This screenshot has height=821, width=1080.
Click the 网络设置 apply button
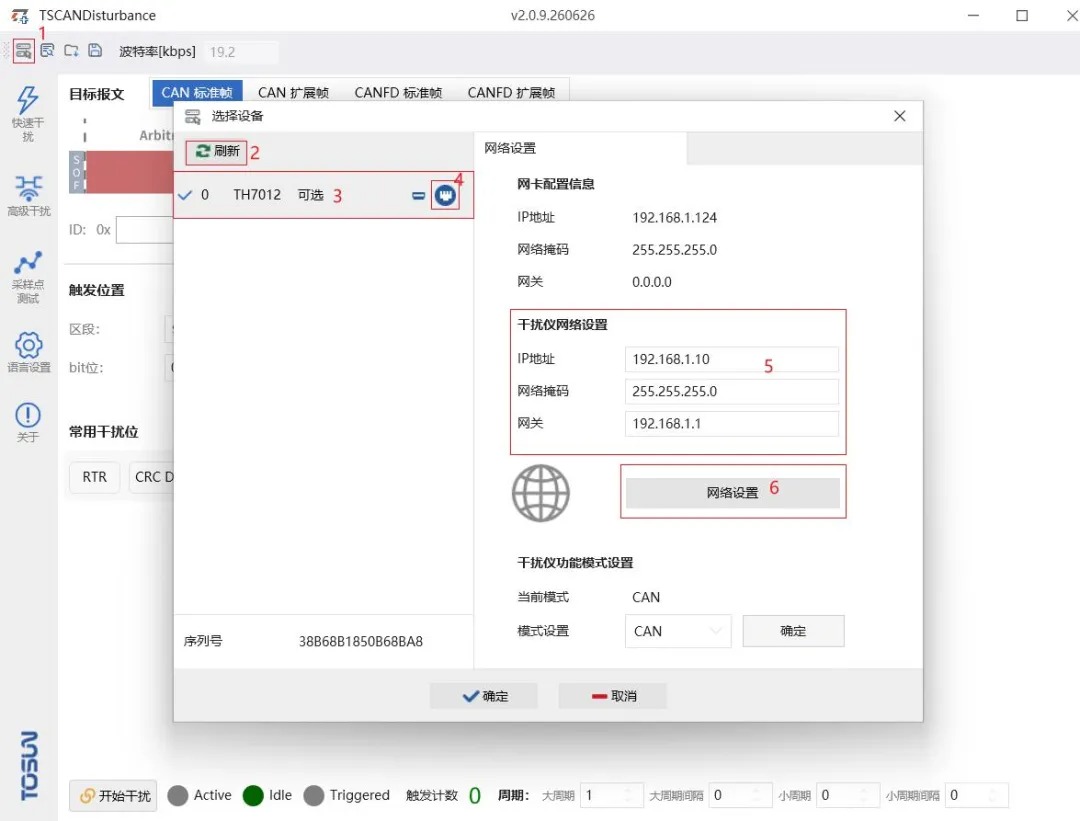(x=733, y=492)
